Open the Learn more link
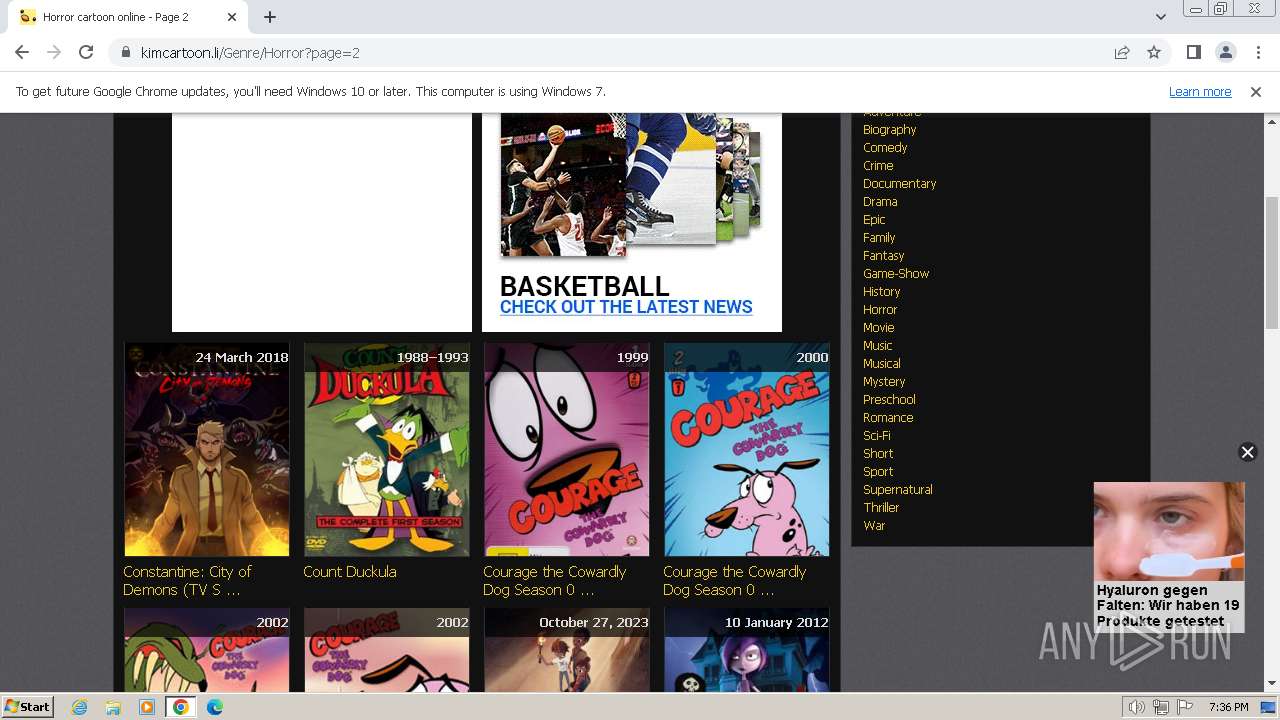The image size is (1280, 720). click(1200, 91)
